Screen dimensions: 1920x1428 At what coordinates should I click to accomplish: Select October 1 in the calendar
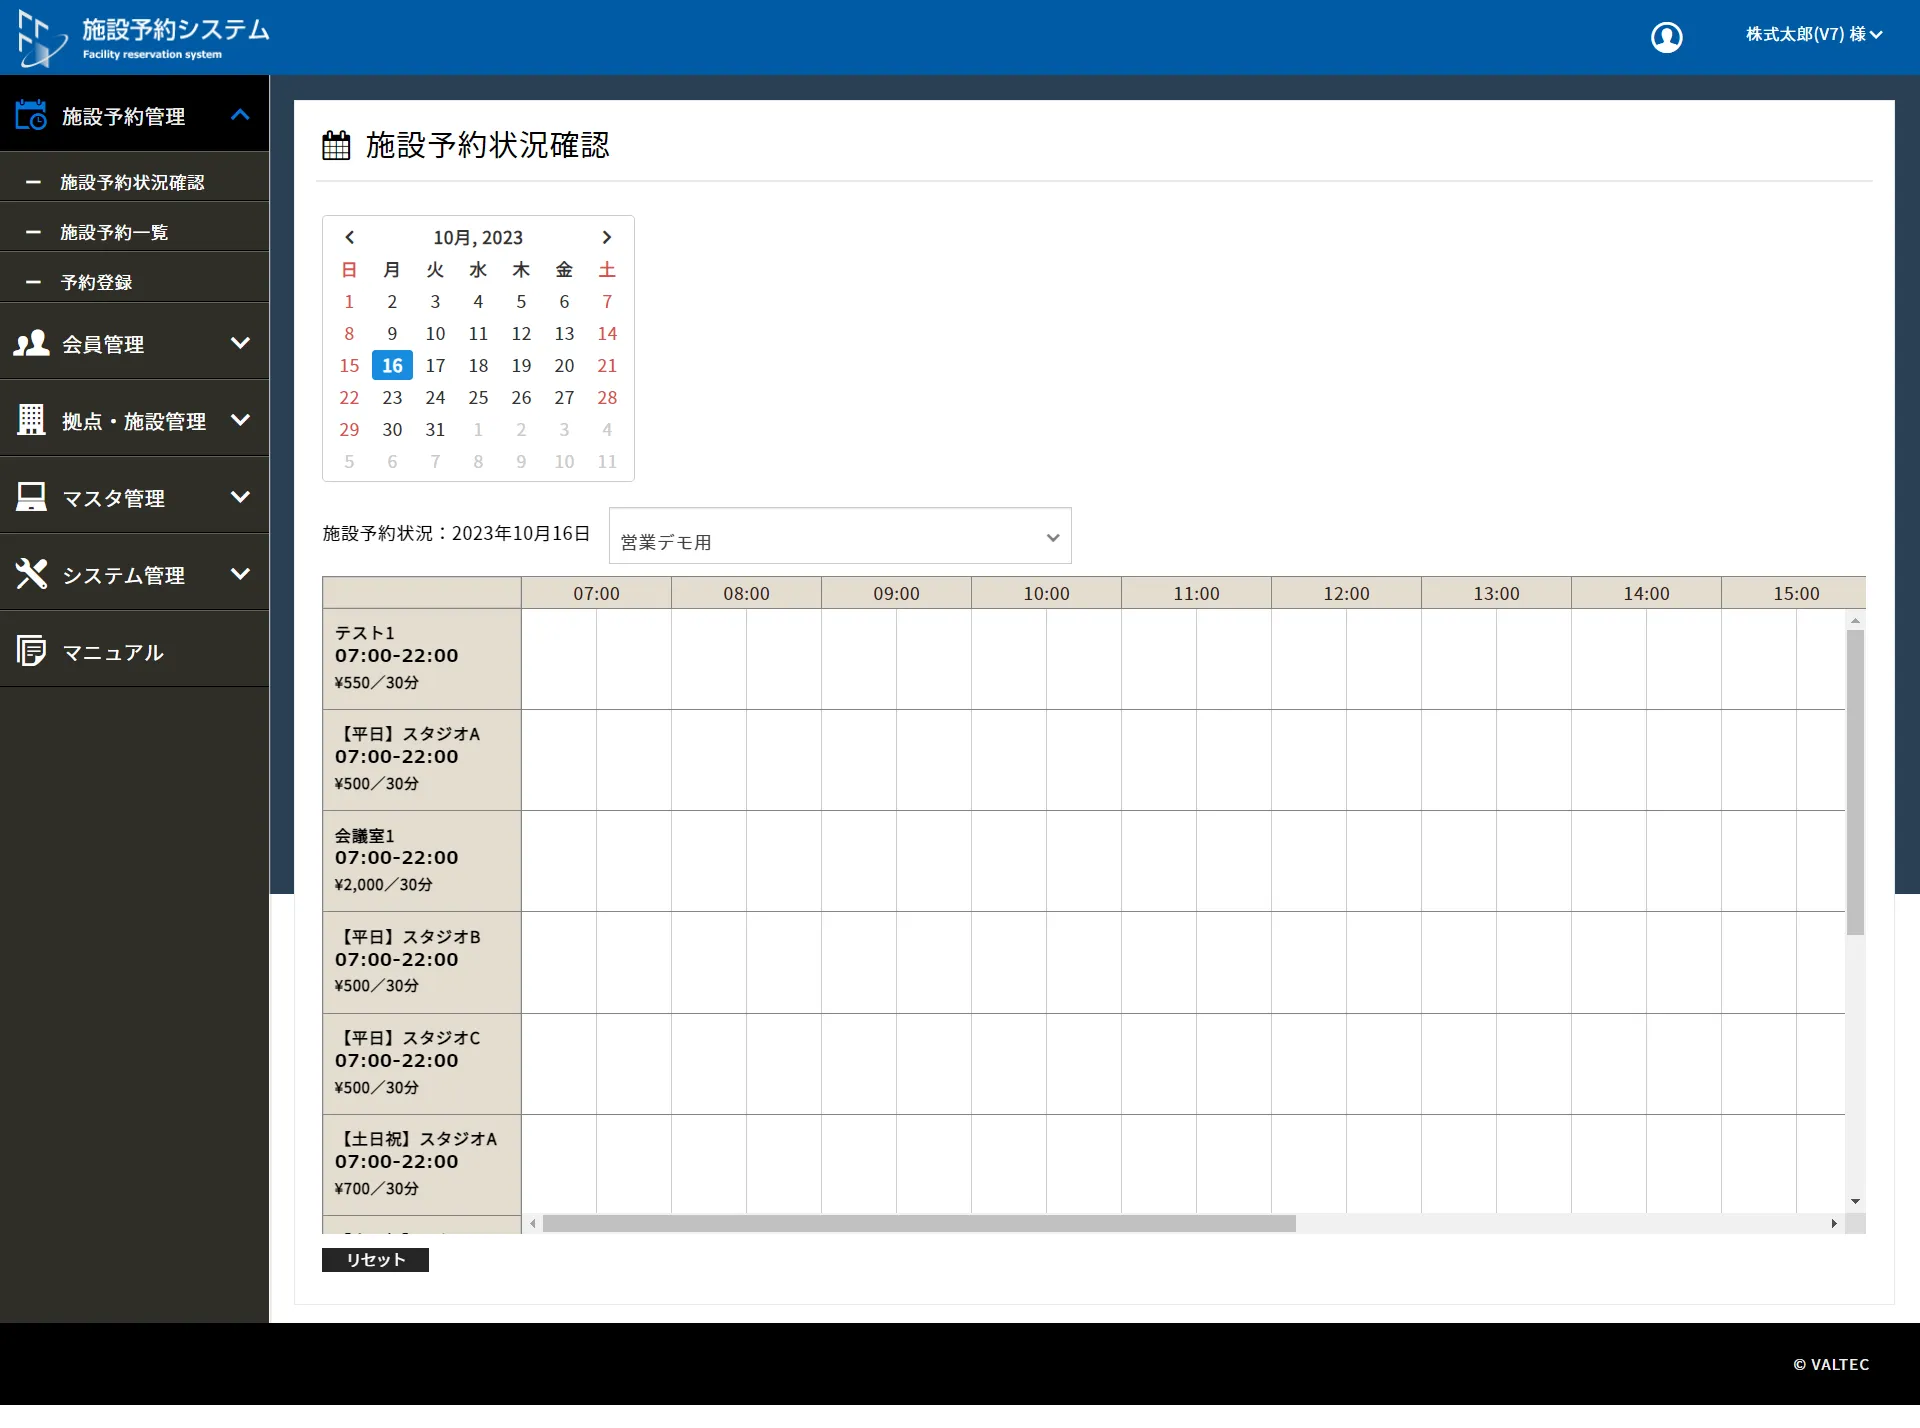tap(349, 302)
